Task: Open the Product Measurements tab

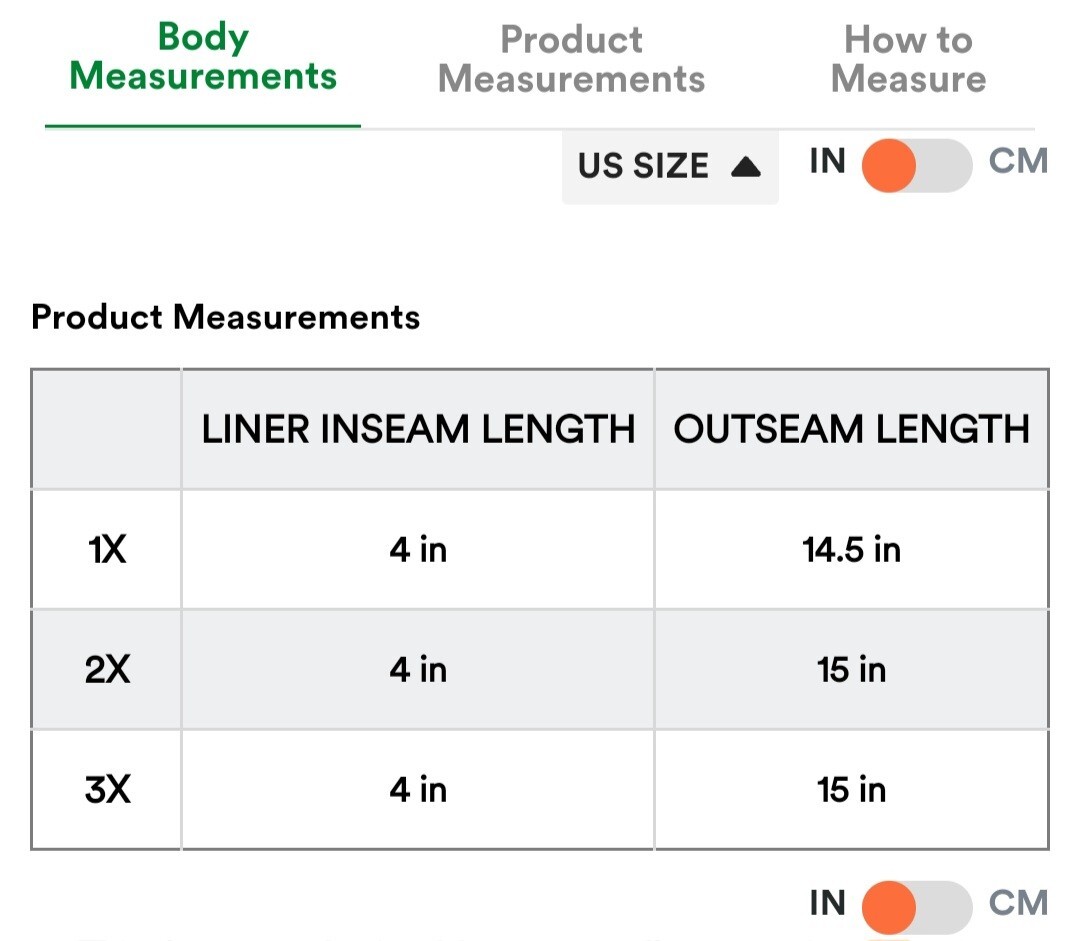Action: (x=572, y=59)
